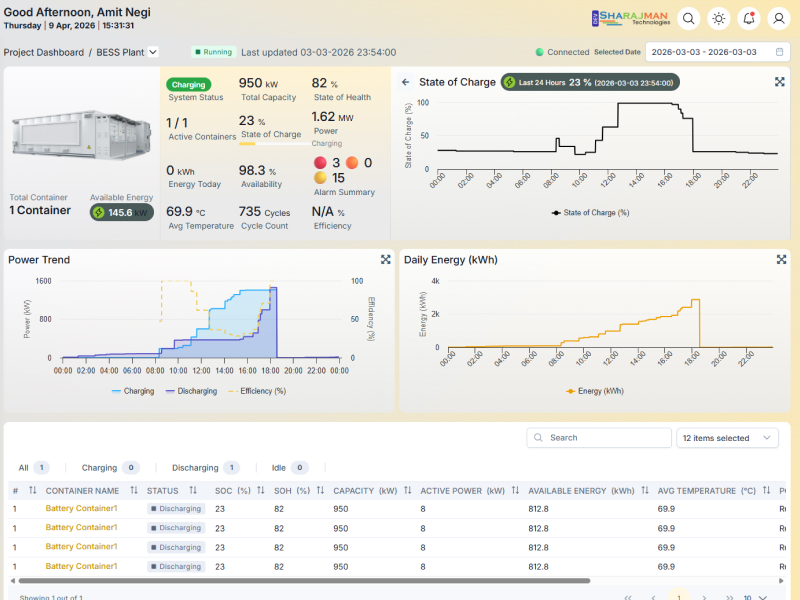The height and width of the screenshot is (600, 800).
Task: Select the Idle filter tab
Action: click(290, 467)
